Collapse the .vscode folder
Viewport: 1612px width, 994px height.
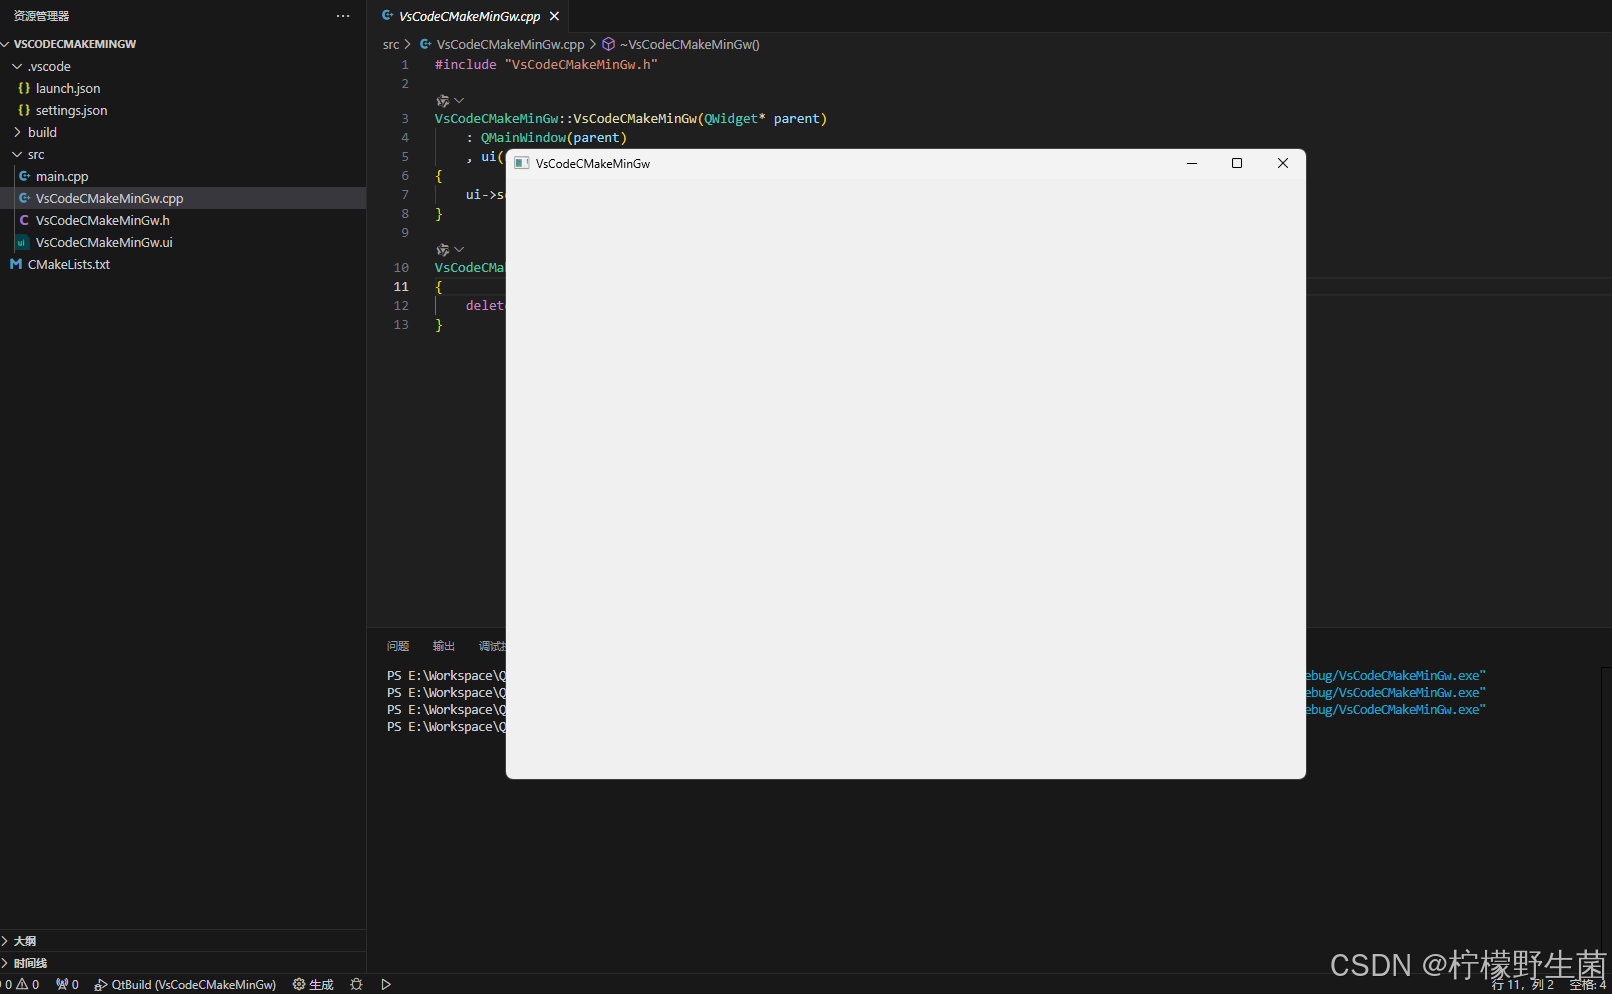point(49,67)
